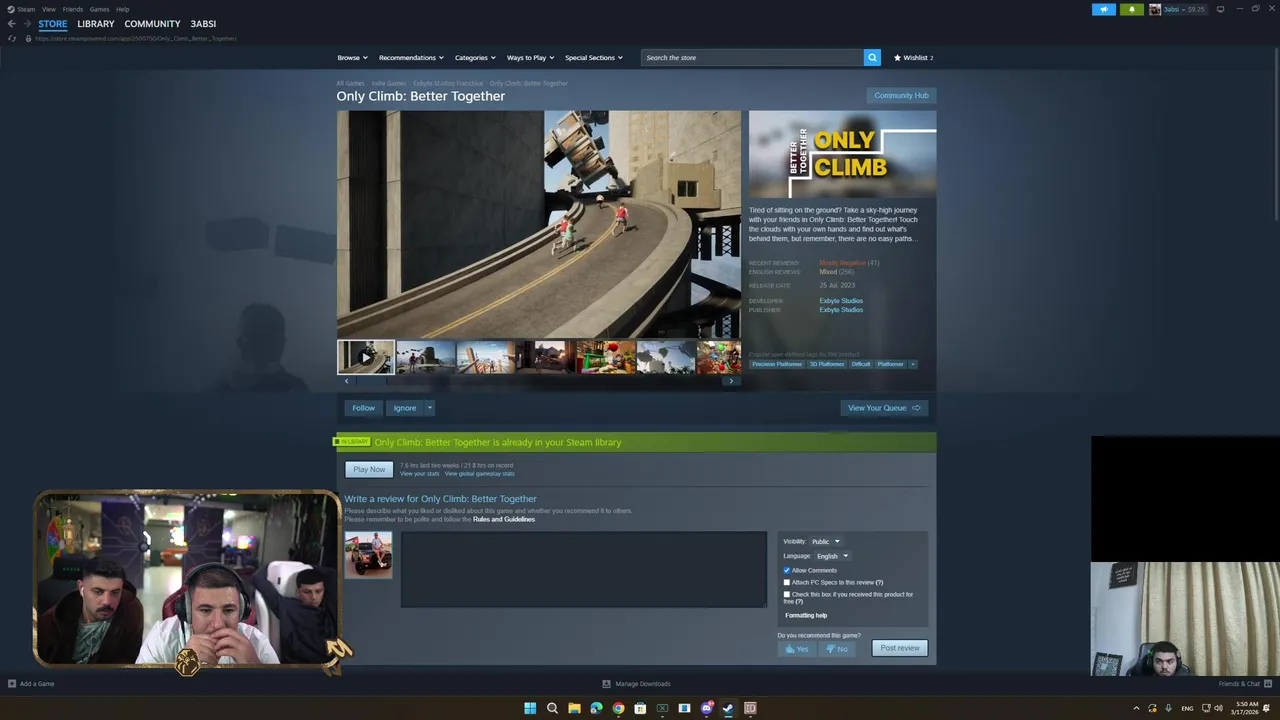The image size is (1280, 720).
Task: Switch to the LIBRARY tab
Action: (x=96, y=24)
